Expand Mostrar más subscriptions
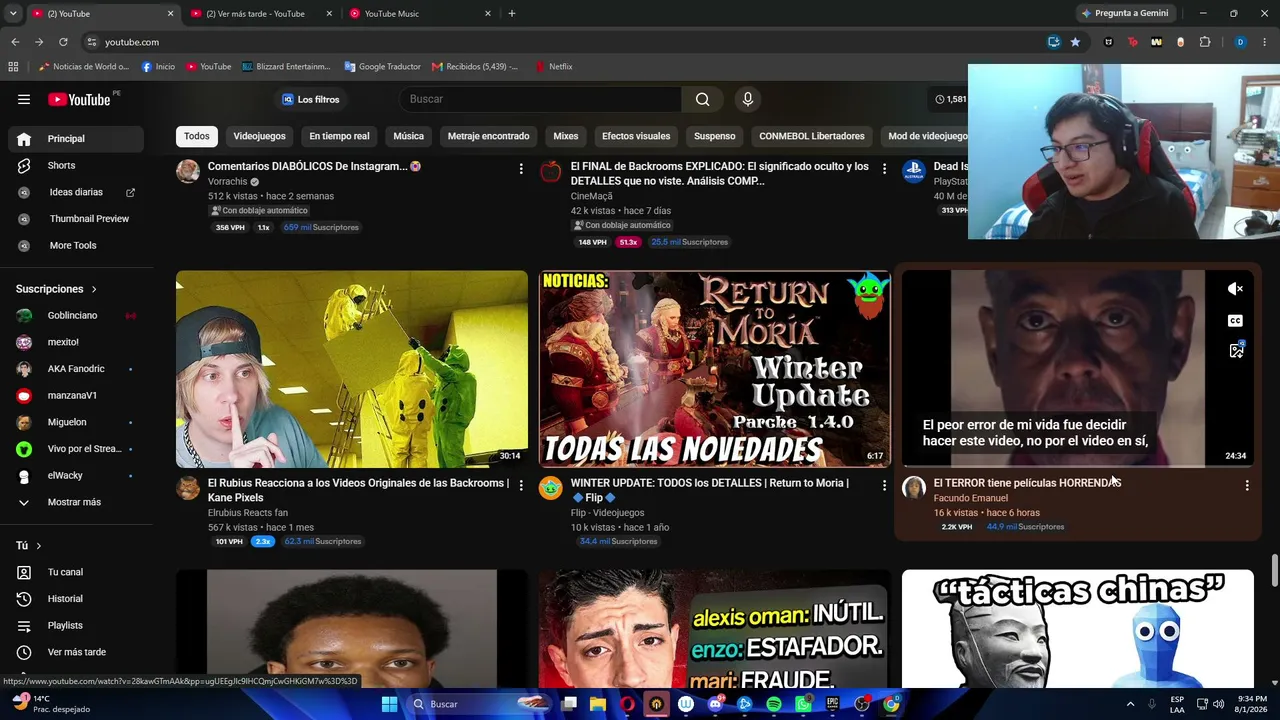1280x720 pixels. 76,502
